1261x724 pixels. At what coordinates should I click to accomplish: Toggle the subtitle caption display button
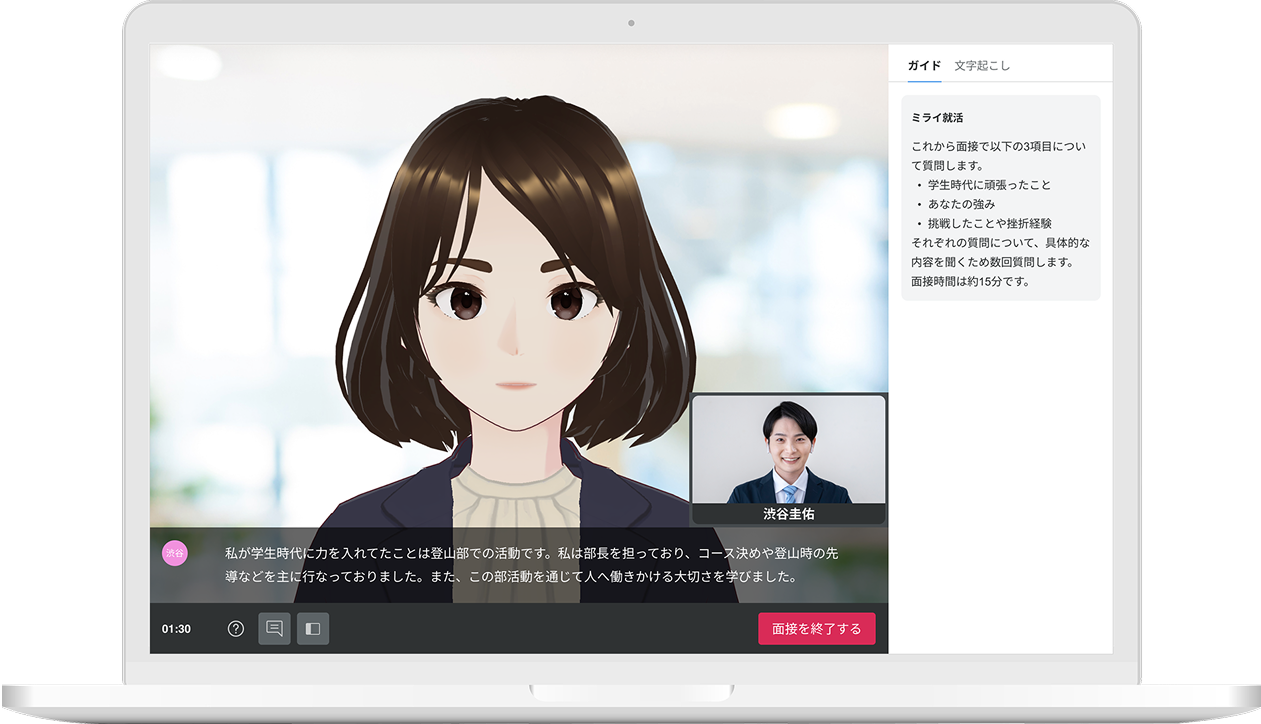click(274, 629)
